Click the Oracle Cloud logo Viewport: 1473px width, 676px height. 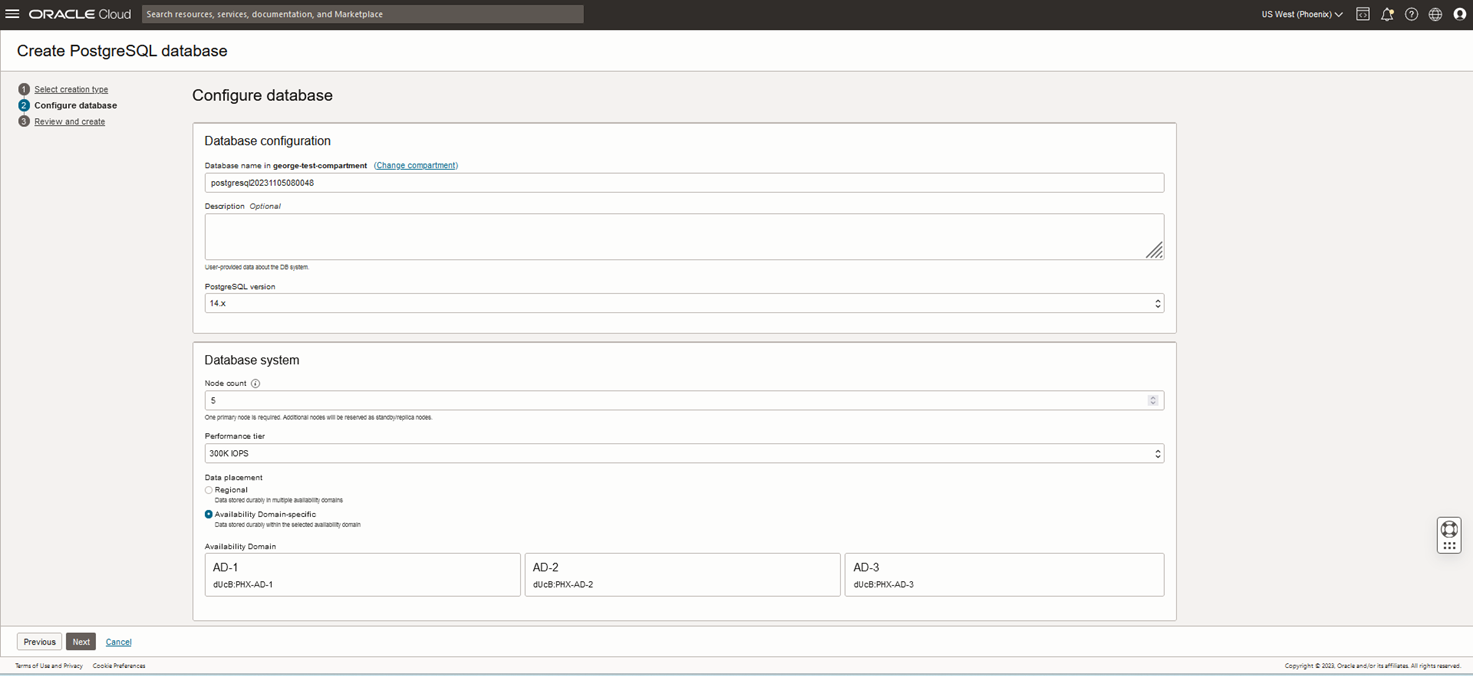80,14
